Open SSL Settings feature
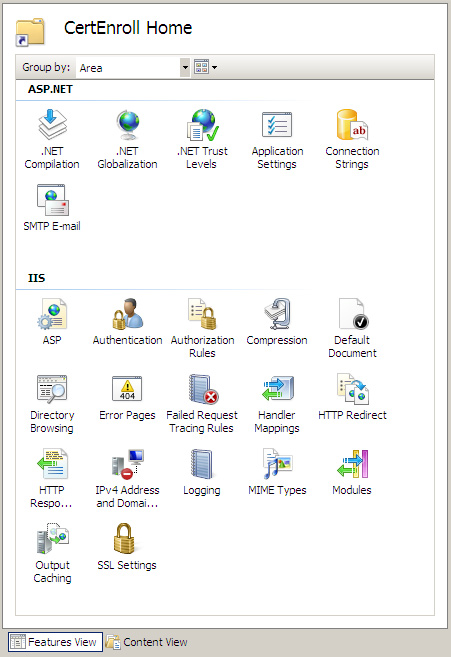This screenshot has width=451, height=657. [x=127, y=547]
